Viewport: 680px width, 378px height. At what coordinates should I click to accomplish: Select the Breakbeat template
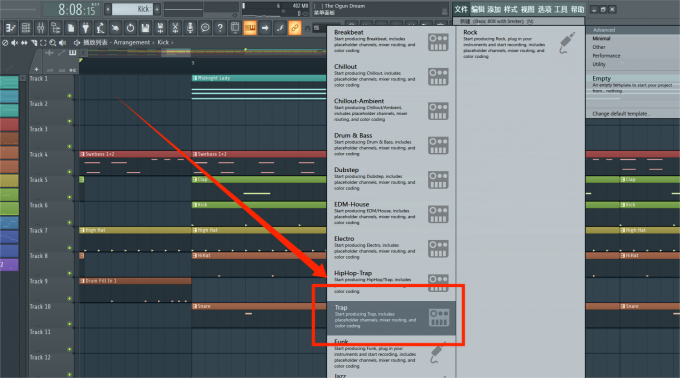pyautogui.click(x=391, y=42)
